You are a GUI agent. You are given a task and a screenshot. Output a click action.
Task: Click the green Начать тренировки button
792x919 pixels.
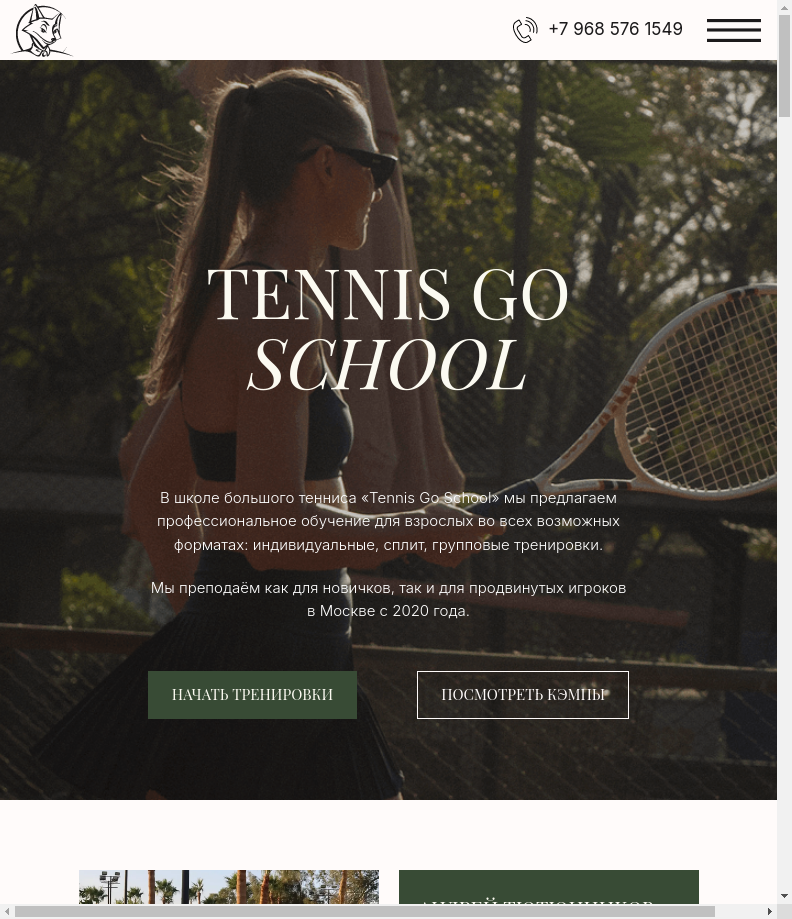252,695
